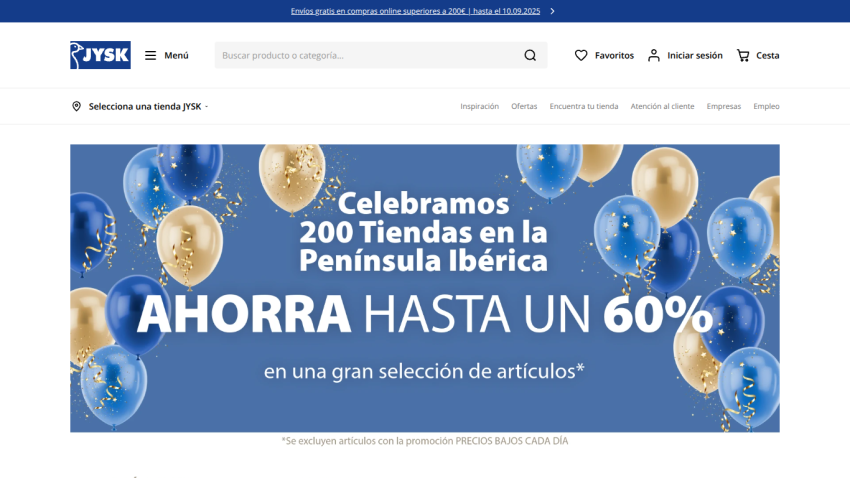Screen dimensions: 850x478
Task: Click the PRECIOS BAJOS CADA DÍA disclaimer text
Action: coord(424,441)
